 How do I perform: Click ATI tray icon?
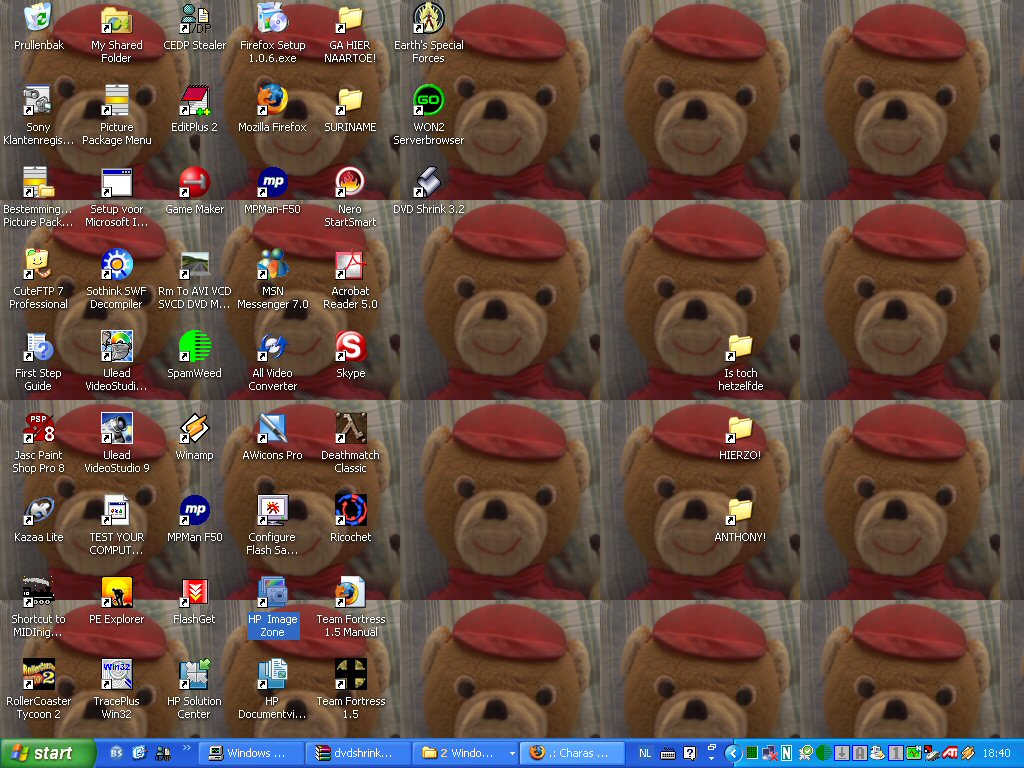pos(950,753)
